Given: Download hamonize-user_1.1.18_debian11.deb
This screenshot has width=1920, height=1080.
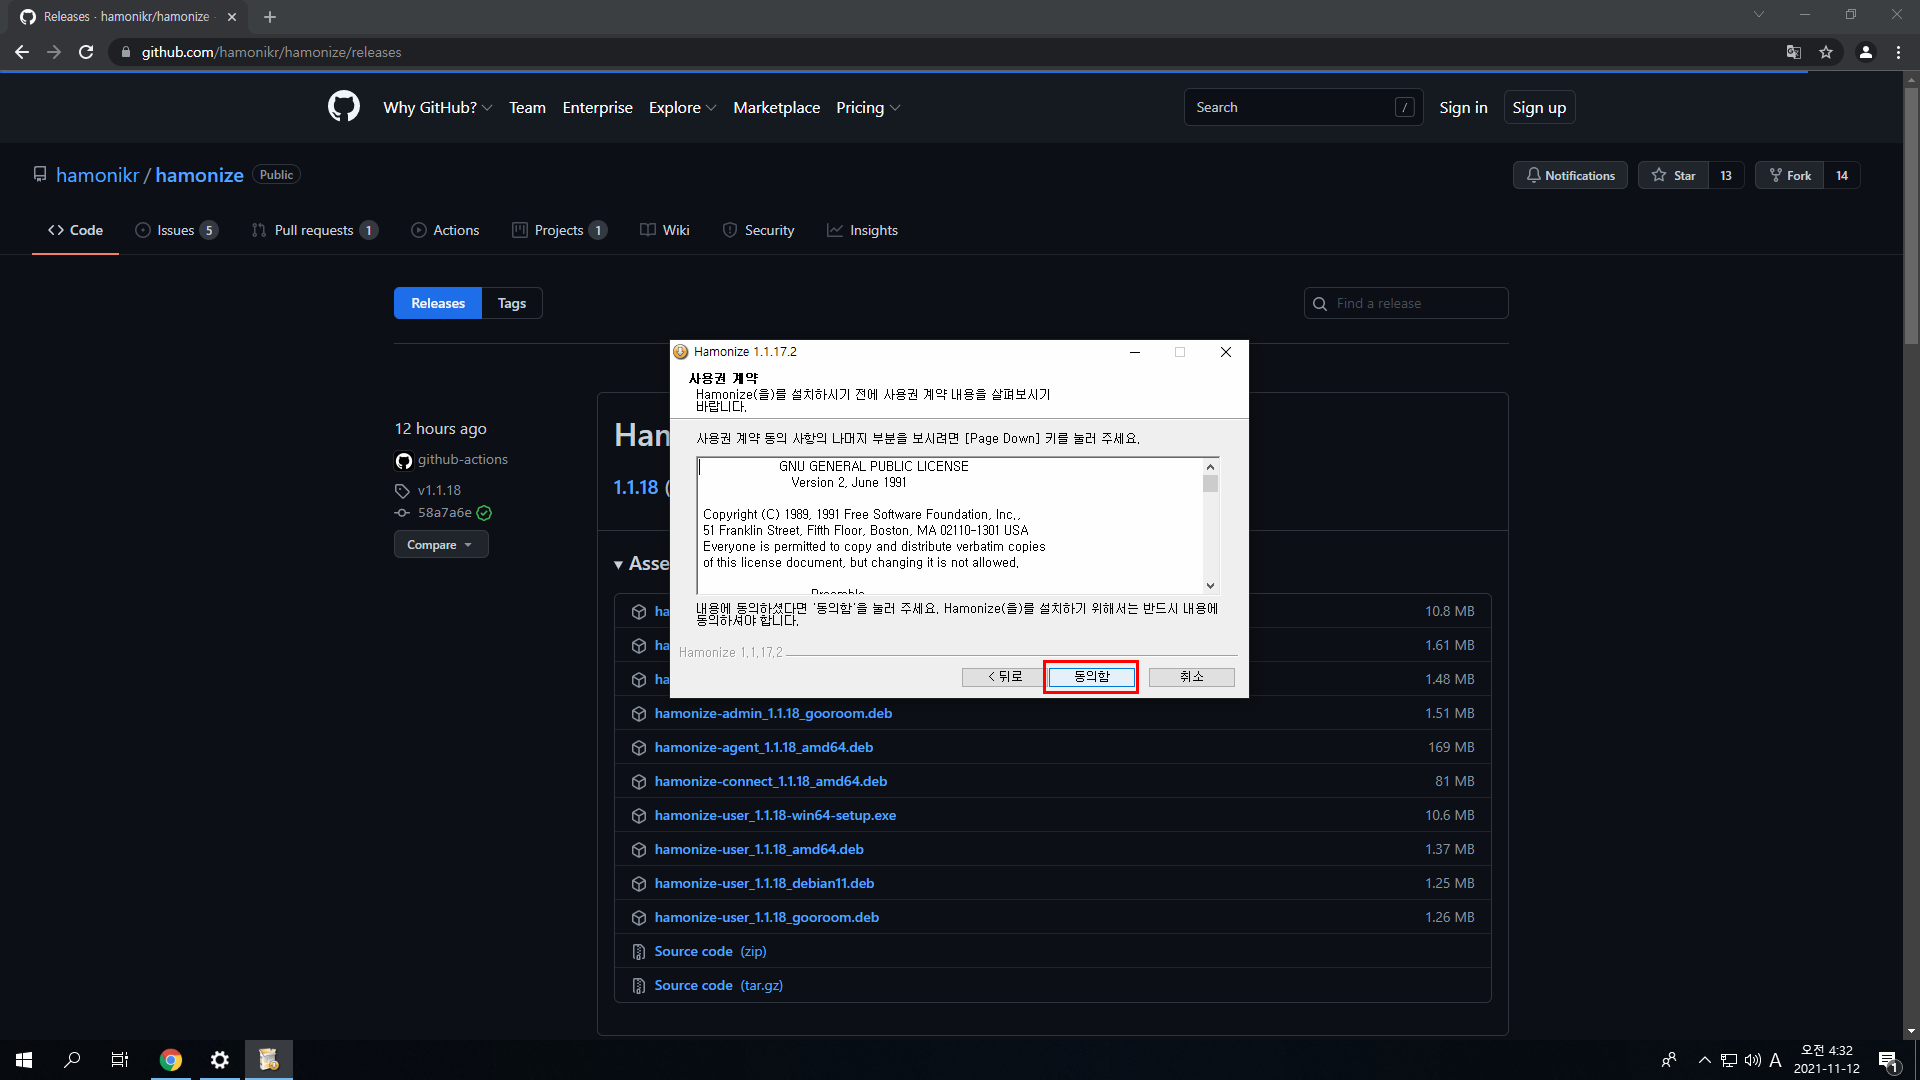Looking at the screenshot, I should pyautogui.click(x=764, y=883).
